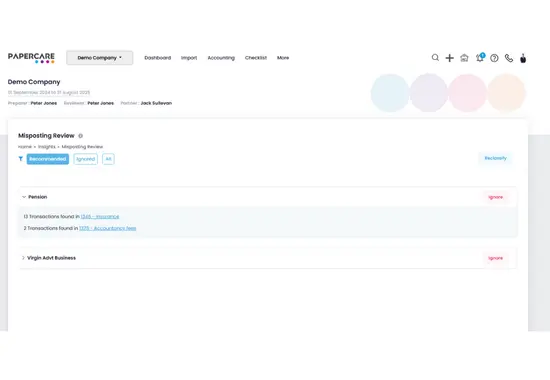This screenshot has width=550, height=380.
Task: Open the notifications bell icon
Action: [x=479, y=58]
